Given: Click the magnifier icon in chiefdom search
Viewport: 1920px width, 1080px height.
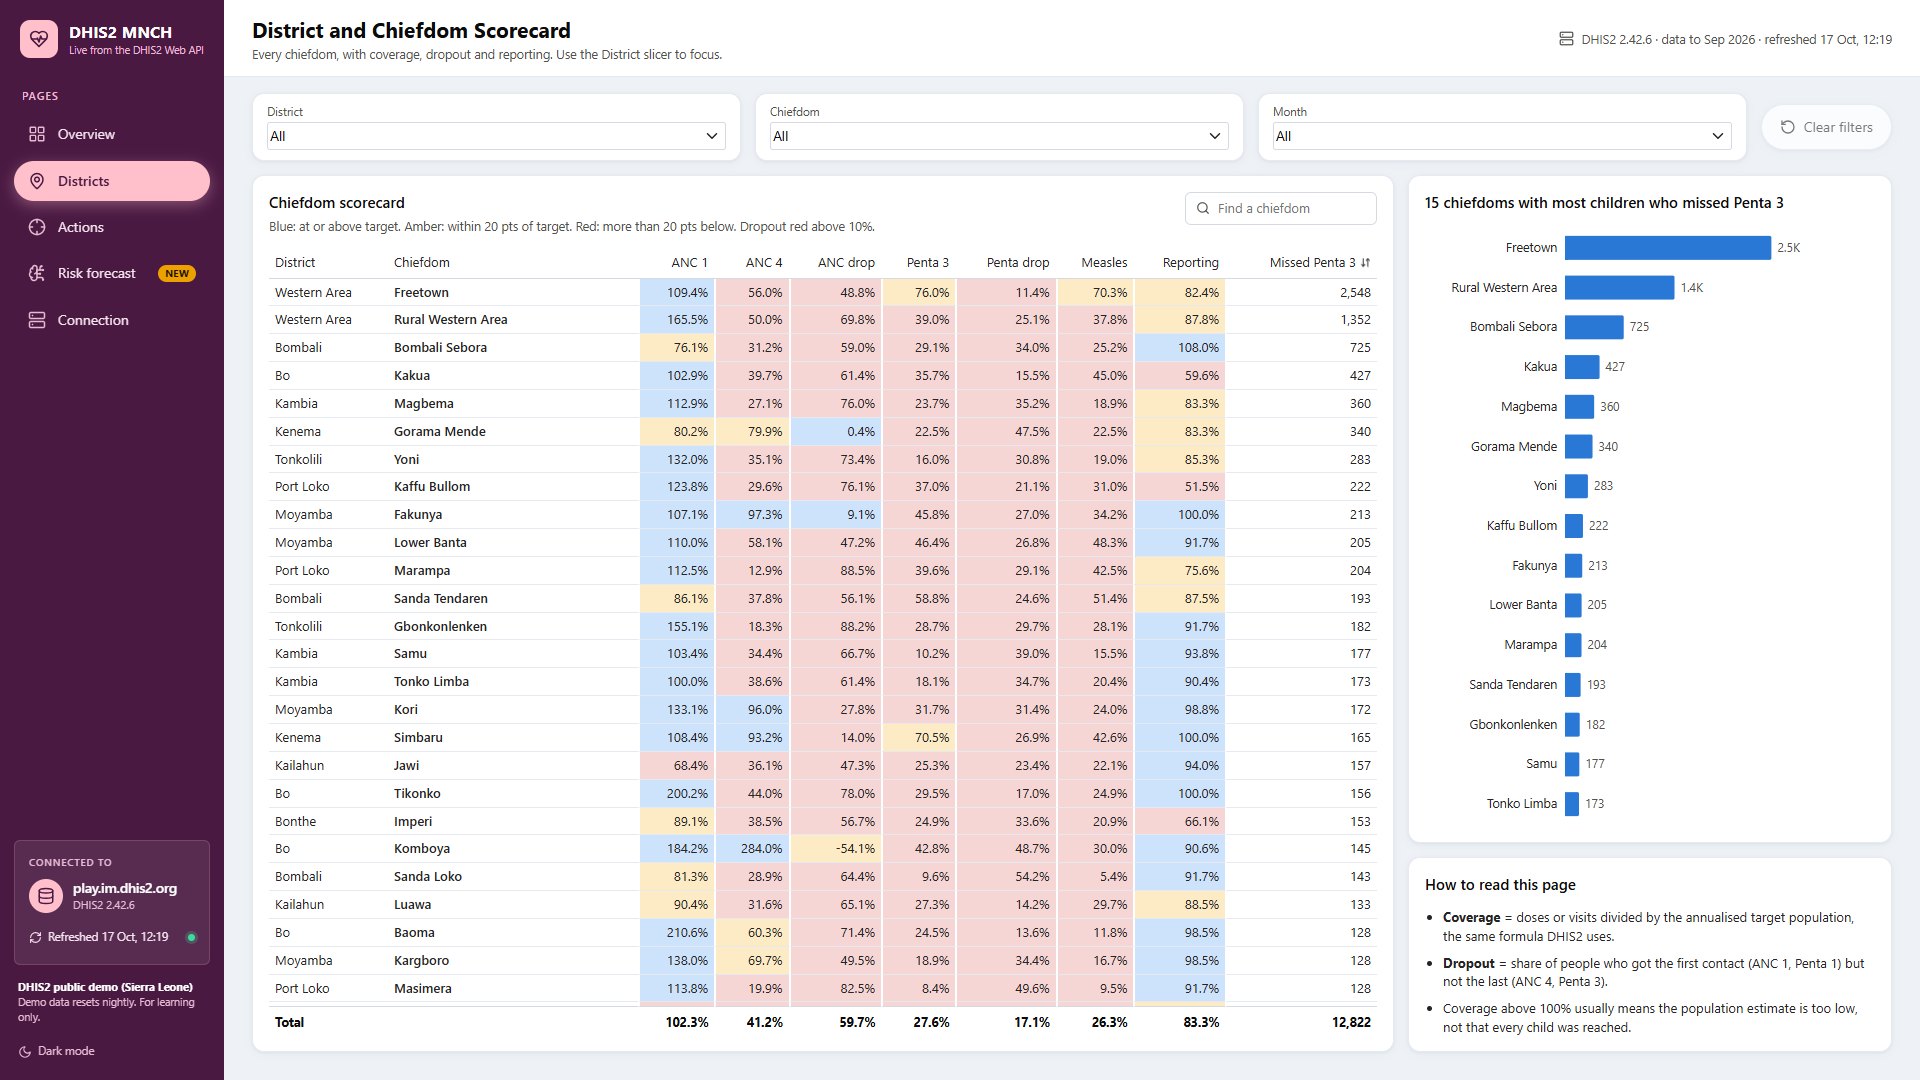Looking at the screenshot, I should [1203, 208].
